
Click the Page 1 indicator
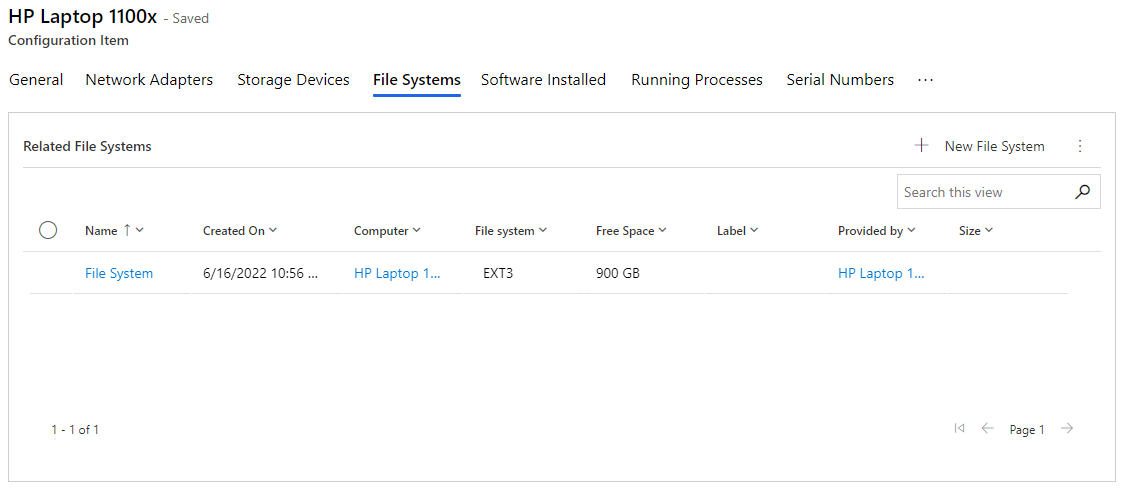[x=1027, y=430]
